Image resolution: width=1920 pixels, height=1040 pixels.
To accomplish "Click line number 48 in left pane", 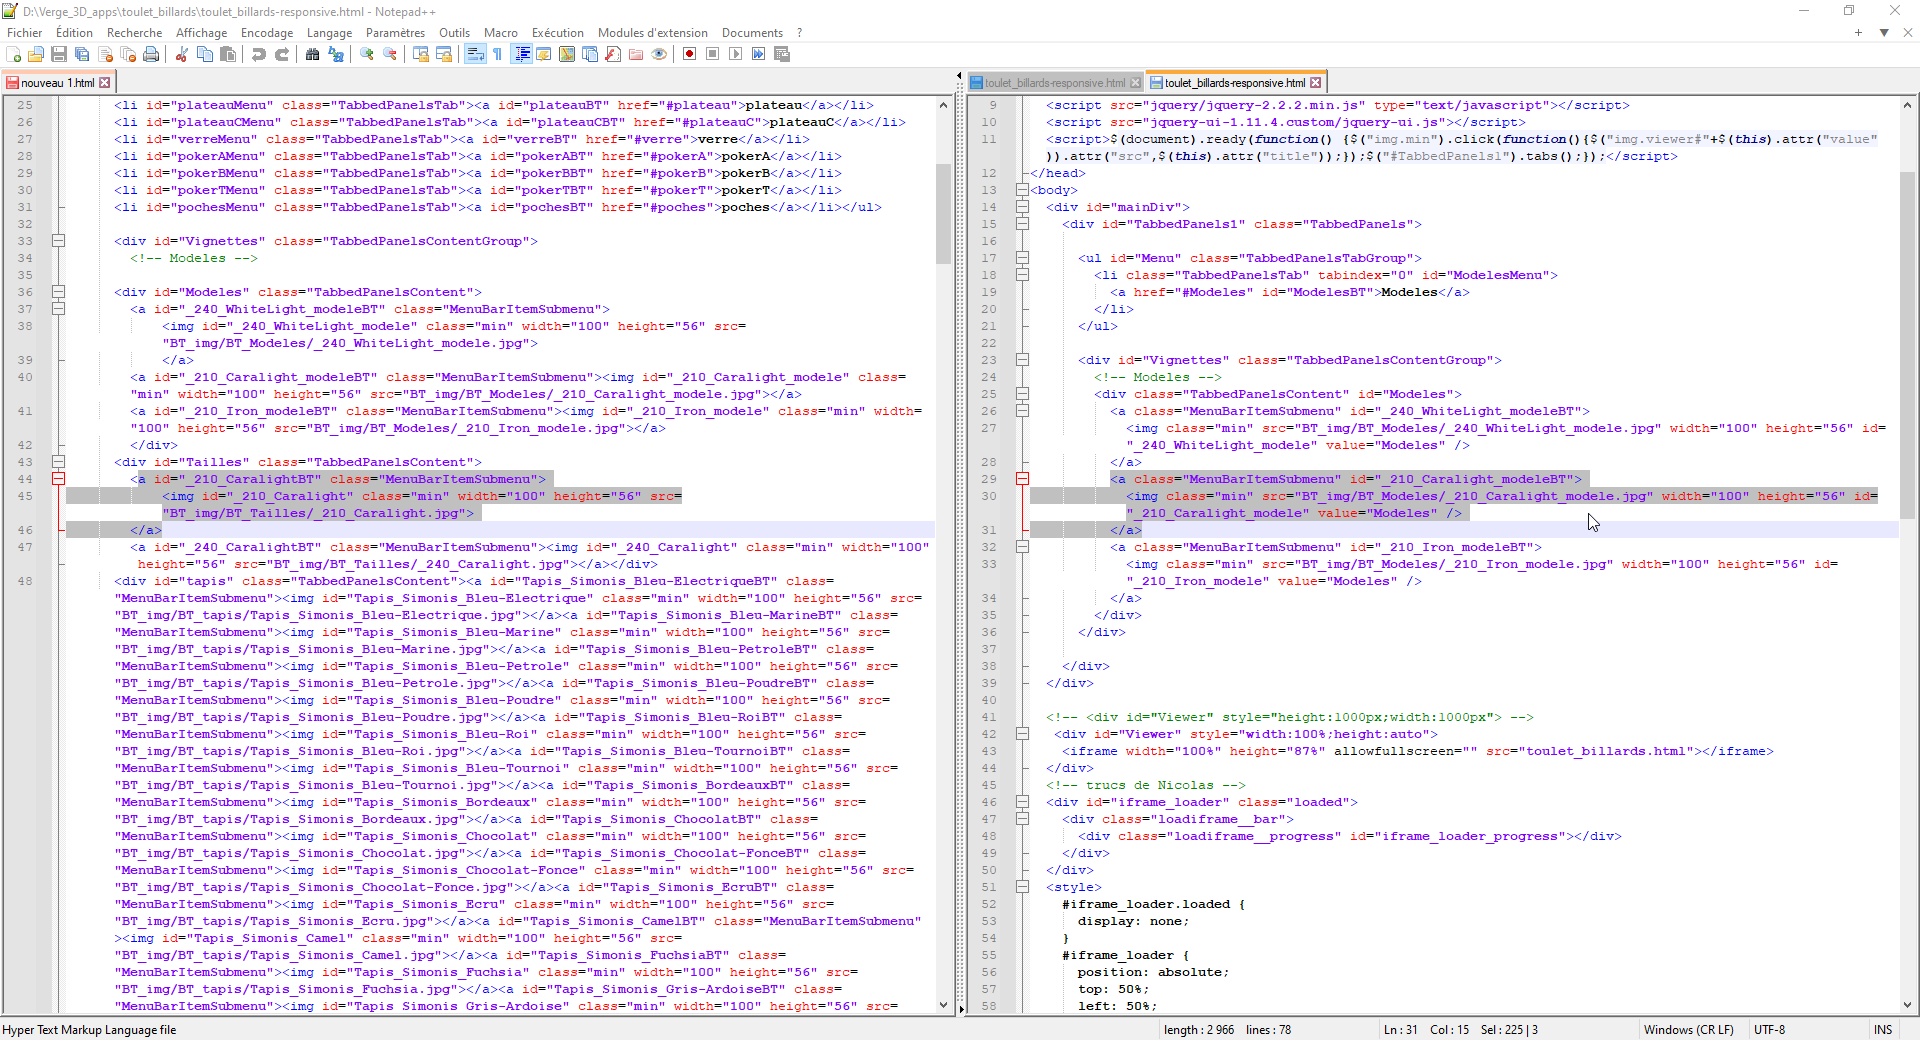I will (x=25, y=581).
